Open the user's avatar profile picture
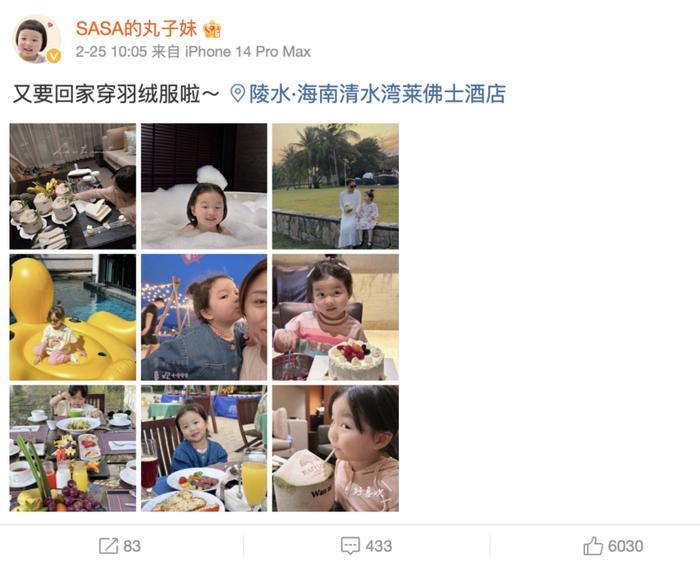The width and height of the screenshot is (700, 563). 36,39
